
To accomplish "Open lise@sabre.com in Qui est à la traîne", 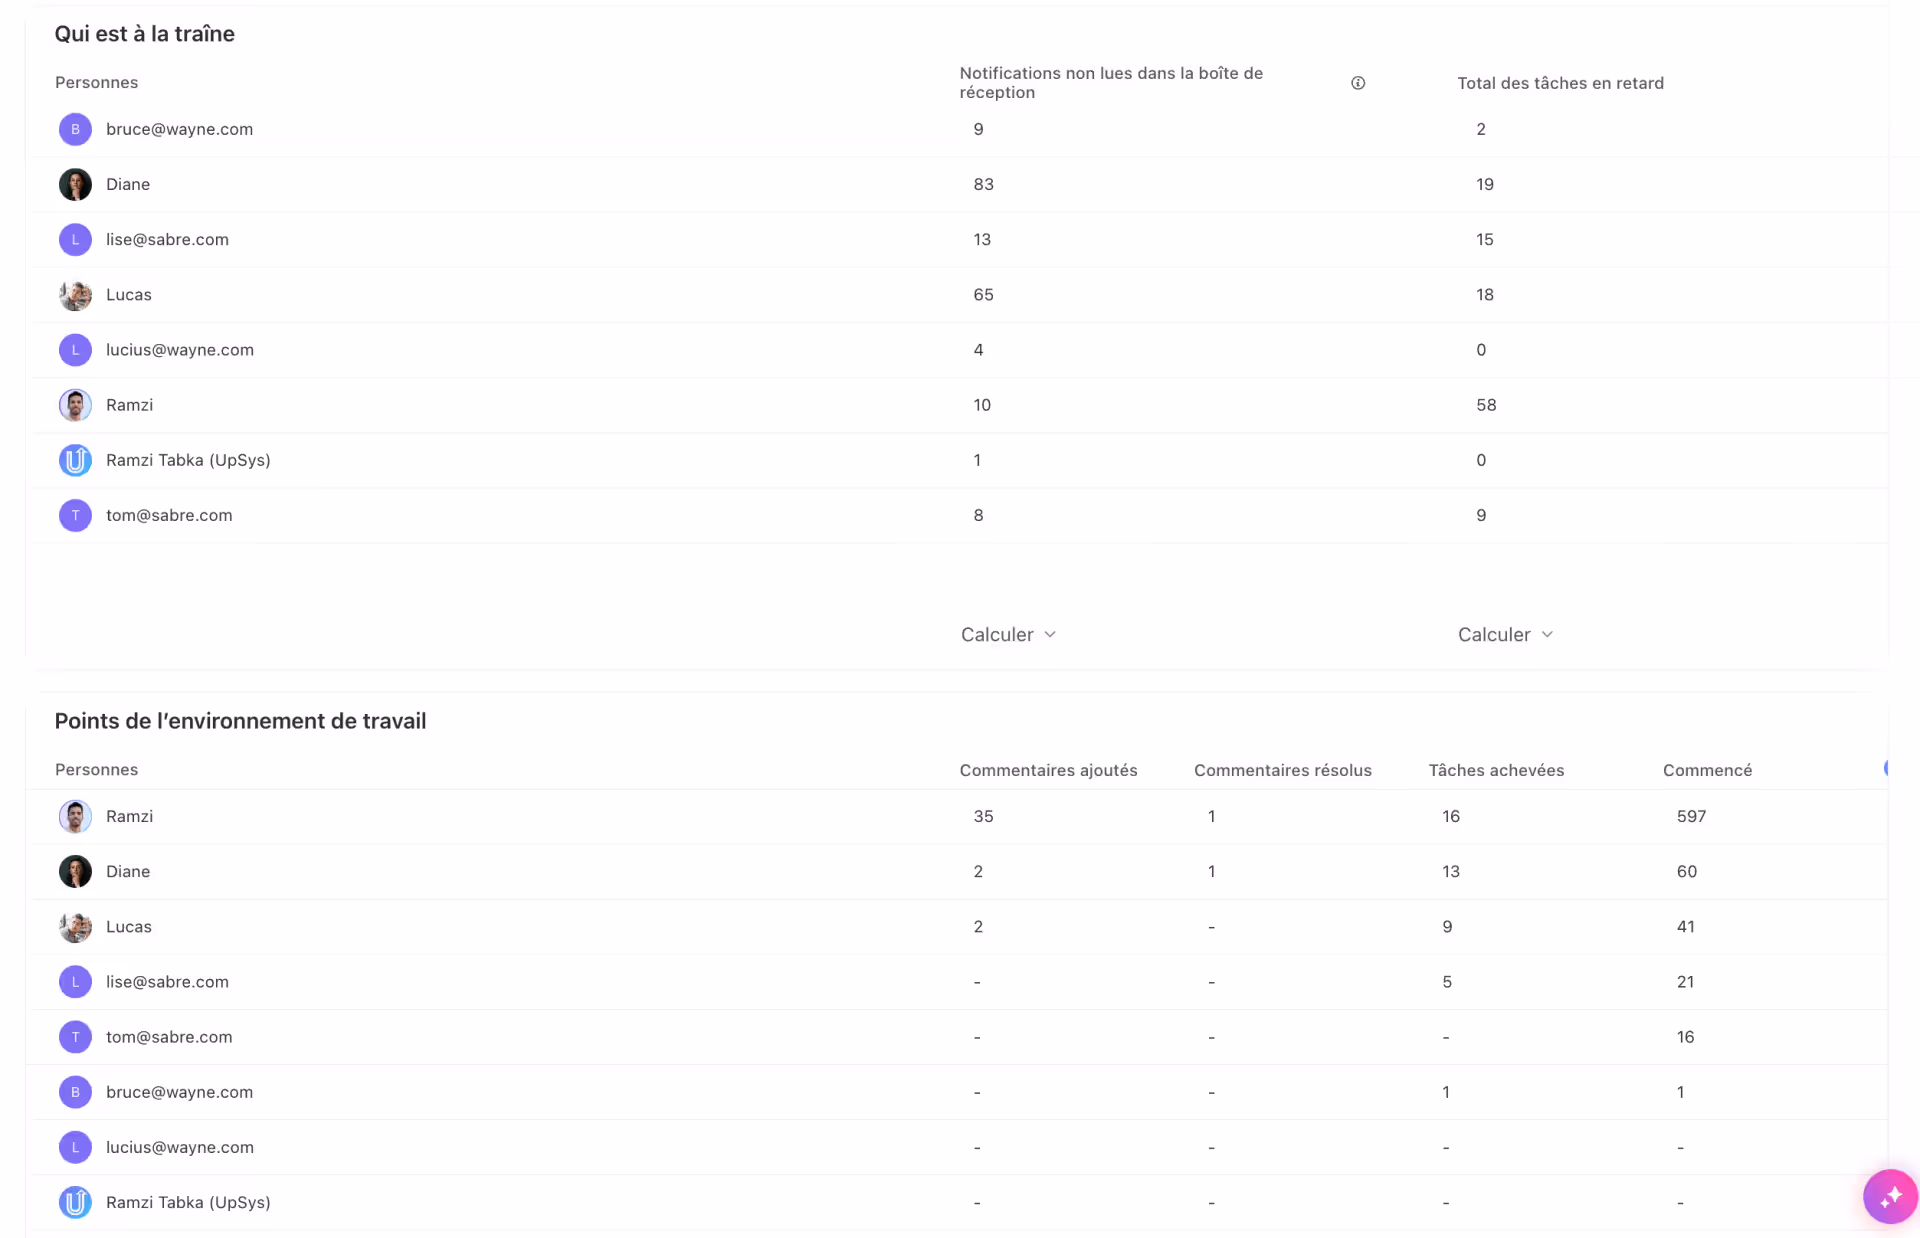I will coord(167,240).
